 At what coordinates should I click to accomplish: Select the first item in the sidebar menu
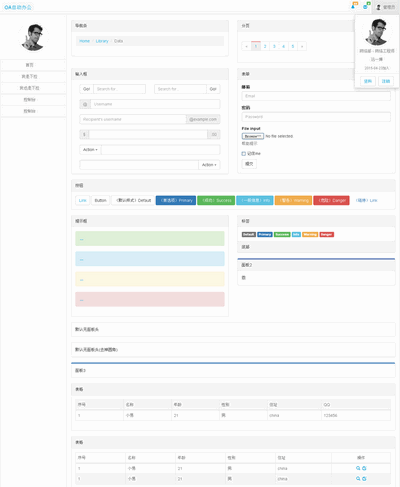point(33,65)
